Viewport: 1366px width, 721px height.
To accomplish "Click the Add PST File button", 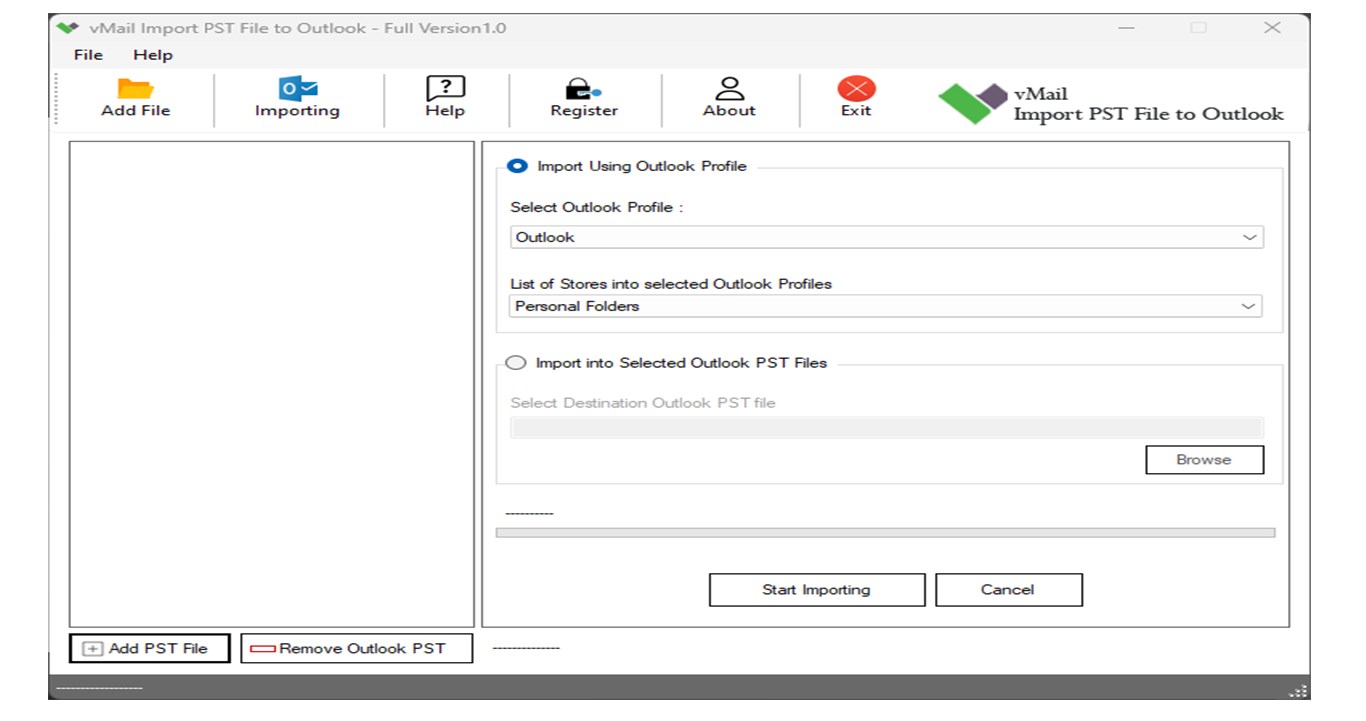I will (x=149, y=648).
